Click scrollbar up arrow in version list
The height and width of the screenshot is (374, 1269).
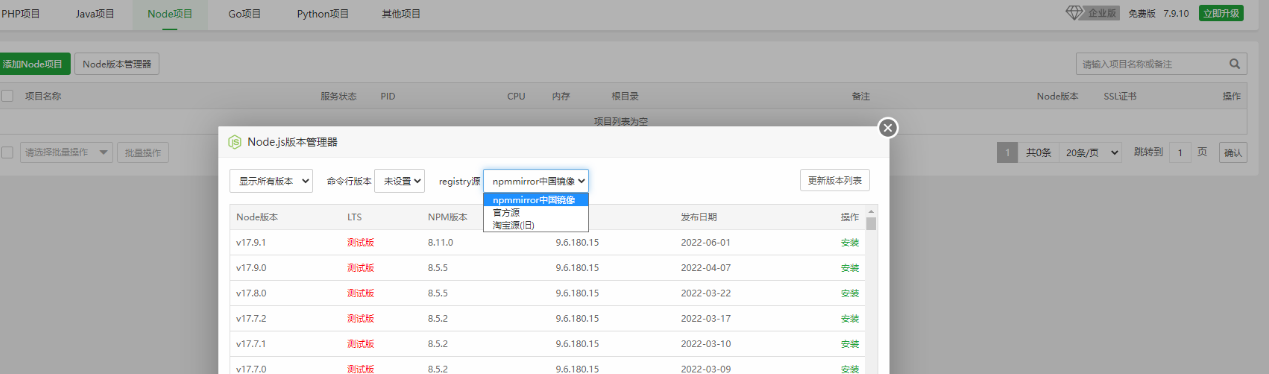coord(871,211)
